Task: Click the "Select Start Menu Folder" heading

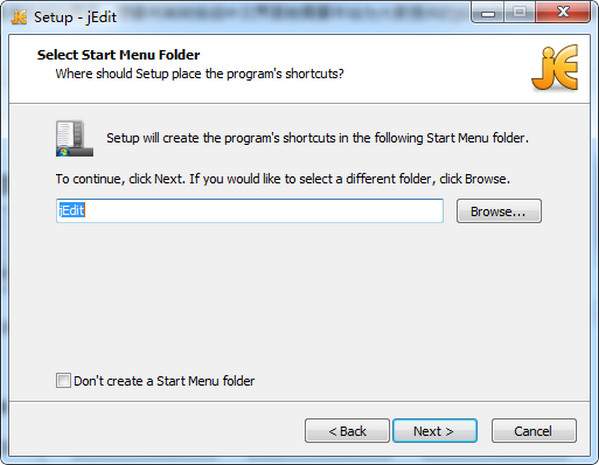Action: click(118, 55)
